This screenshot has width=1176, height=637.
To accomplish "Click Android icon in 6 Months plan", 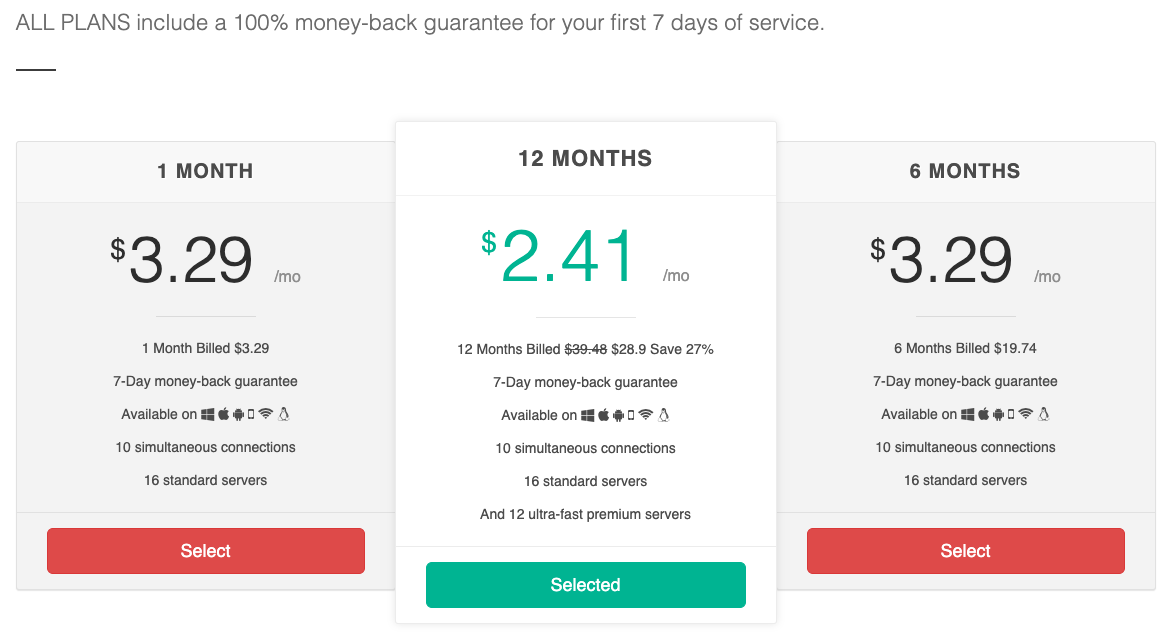I will [x=998, y=414].
